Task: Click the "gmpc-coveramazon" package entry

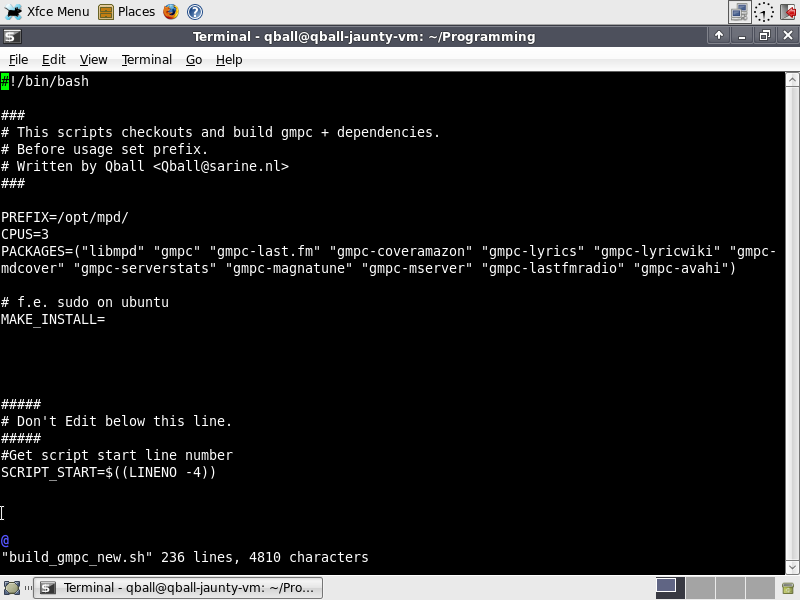Action: (x=401, y=252)
